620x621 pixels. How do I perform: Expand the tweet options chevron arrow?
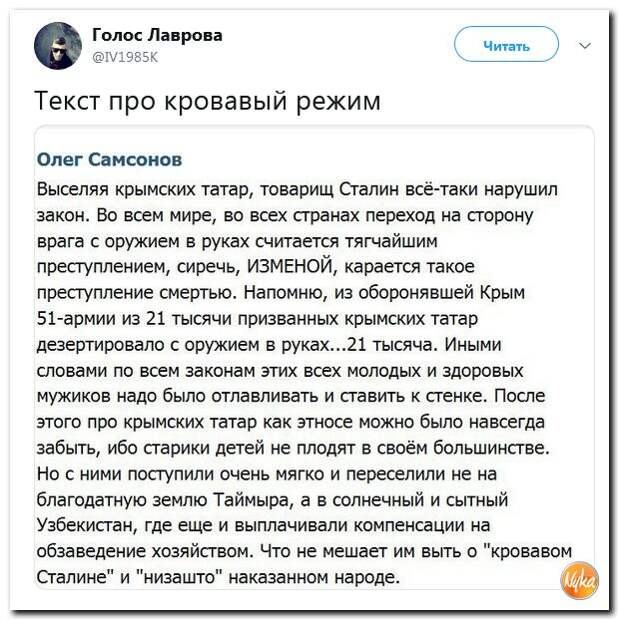coord(585,46)
